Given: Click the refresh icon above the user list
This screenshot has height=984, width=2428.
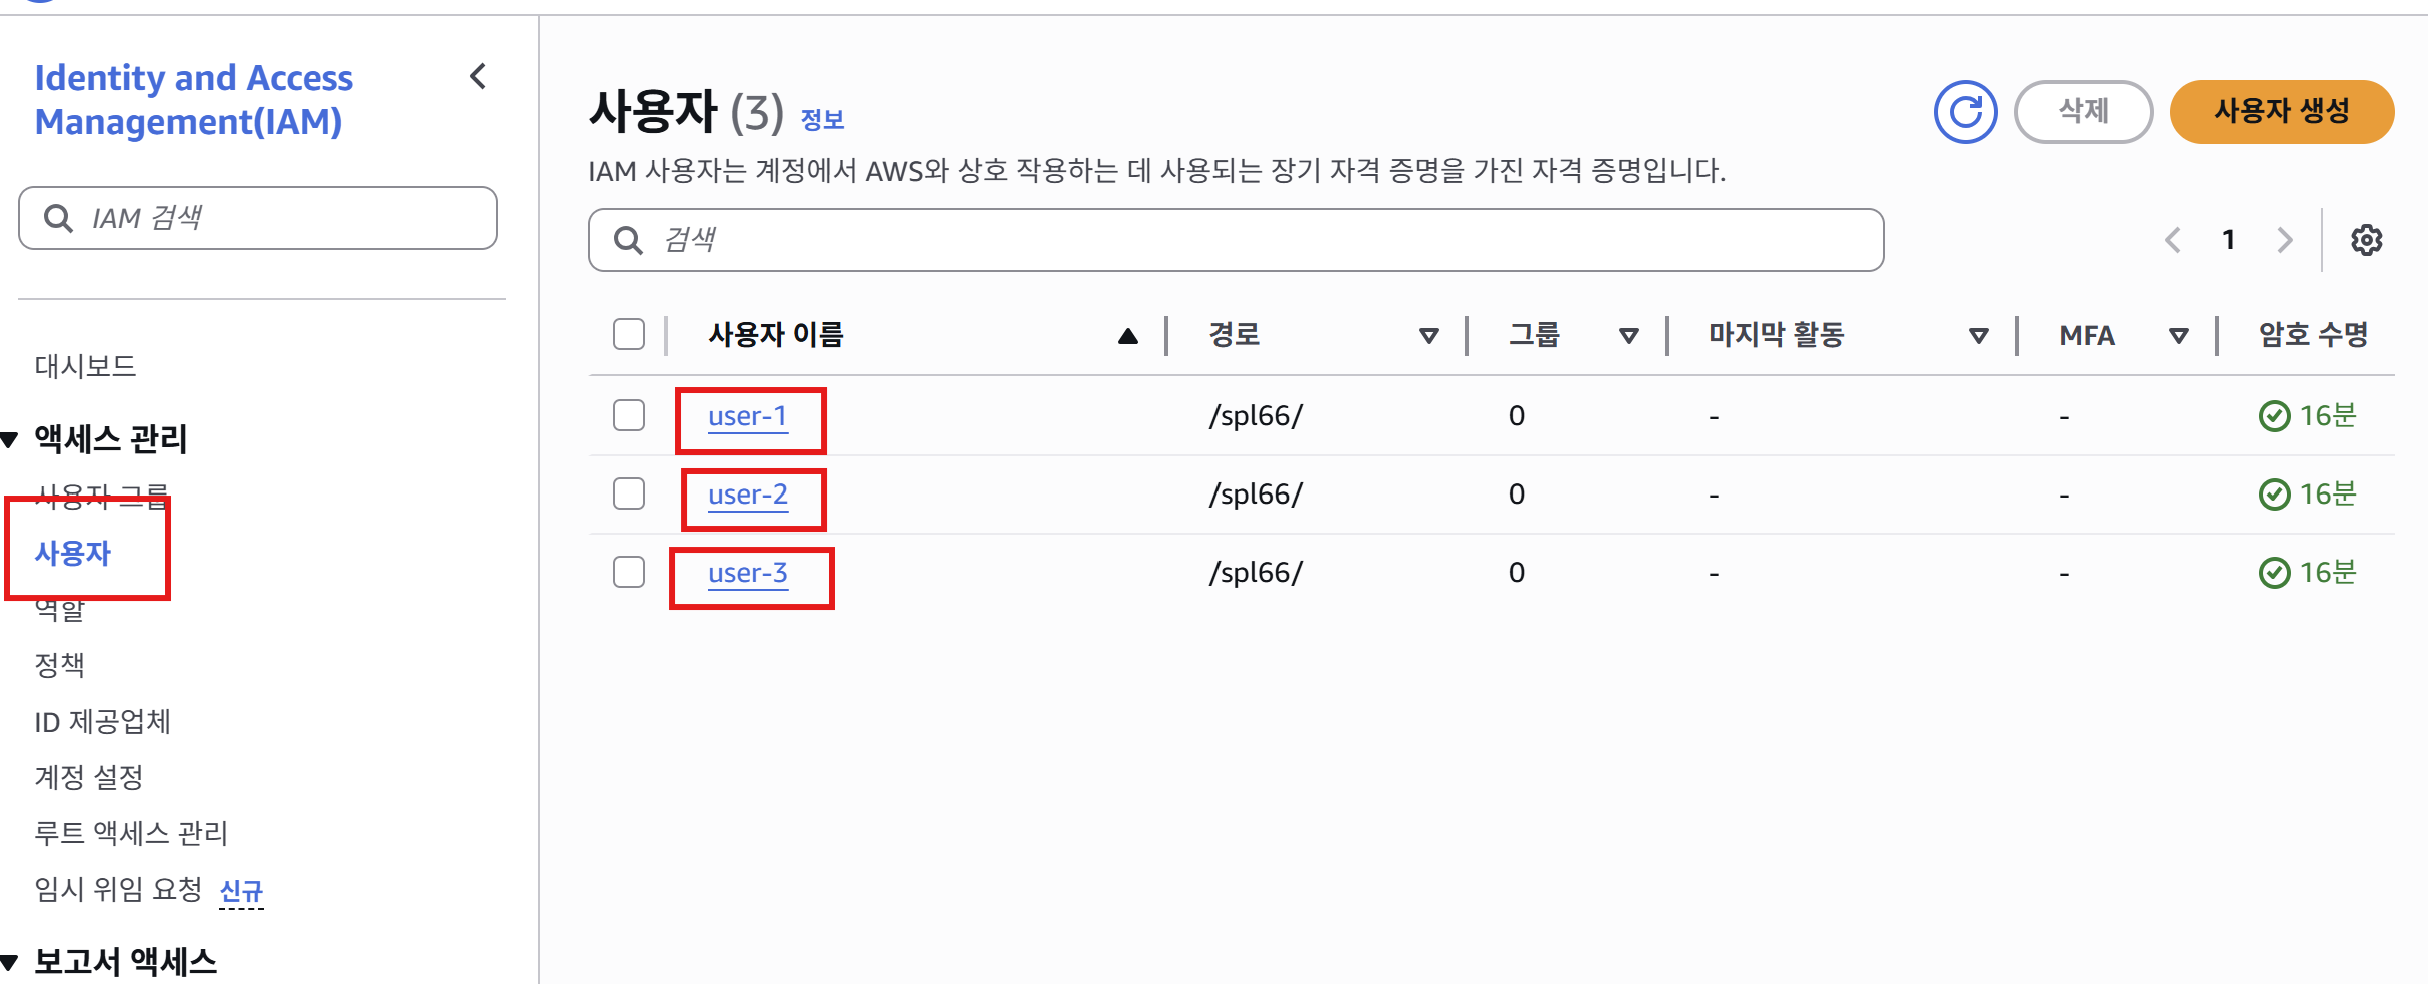Looking at the screenshot, I should point(1964,112).
